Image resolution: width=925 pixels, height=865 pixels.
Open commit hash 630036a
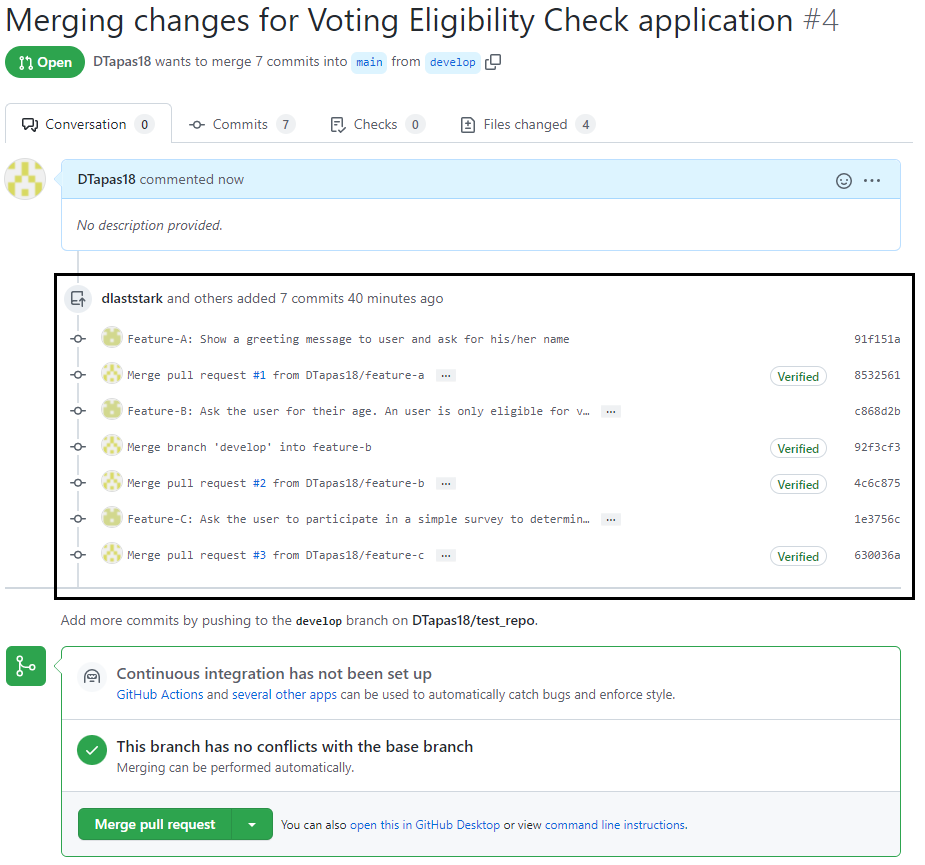click(877, 555)
